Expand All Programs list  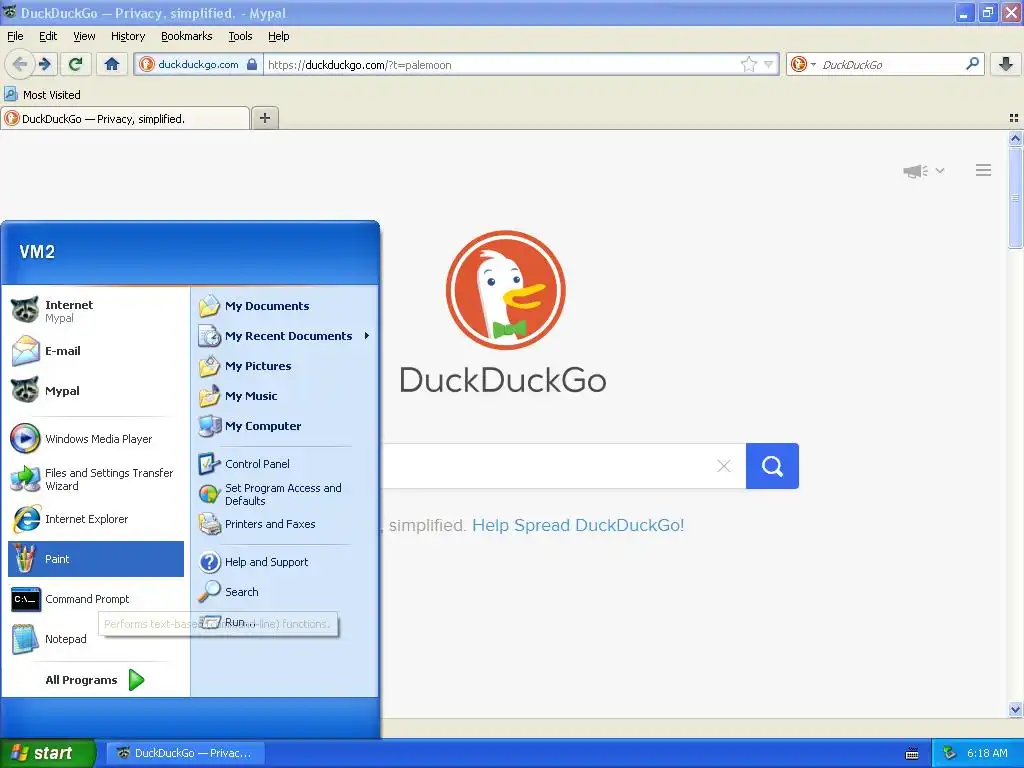click(95, 680)
